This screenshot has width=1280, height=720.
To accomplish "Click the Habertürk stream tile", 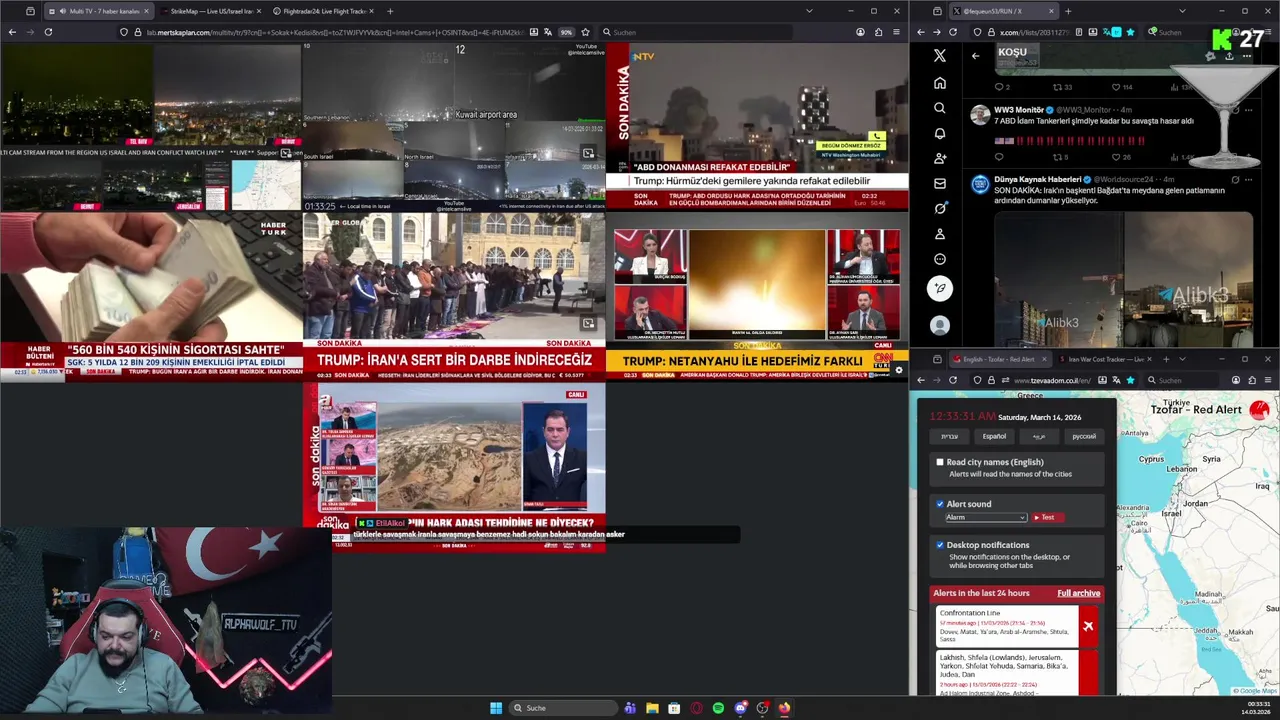I will pos(151,296).
